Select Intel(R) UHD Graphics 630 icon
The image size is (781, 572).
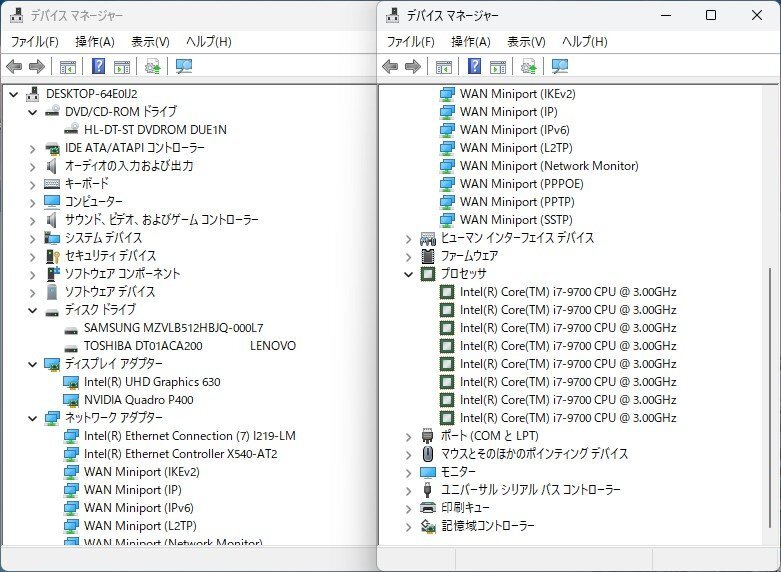click(x=71, y=382)
